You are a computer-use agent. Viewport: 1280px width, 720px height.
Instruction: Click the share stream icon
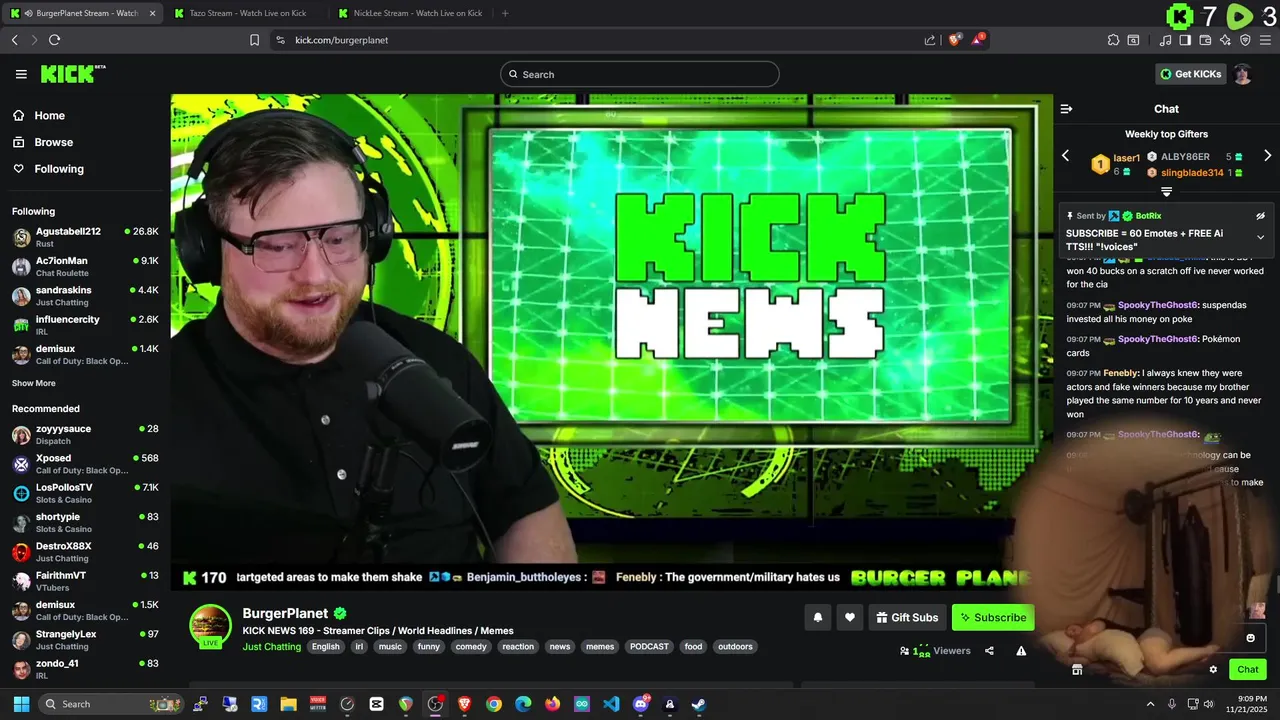pyautogui.click(x=989, y=651)
